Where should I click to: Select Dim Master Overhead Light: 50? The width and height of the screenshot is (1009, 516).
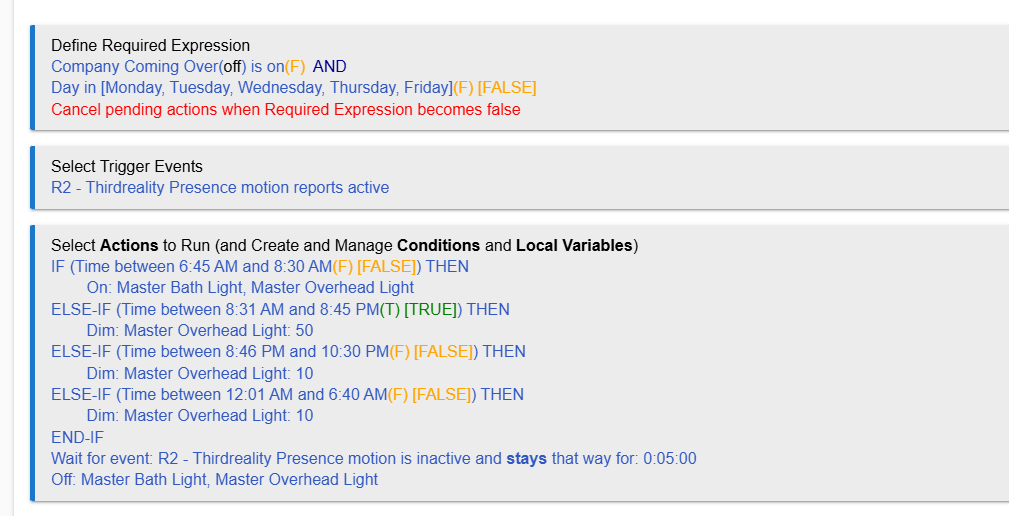200,331
